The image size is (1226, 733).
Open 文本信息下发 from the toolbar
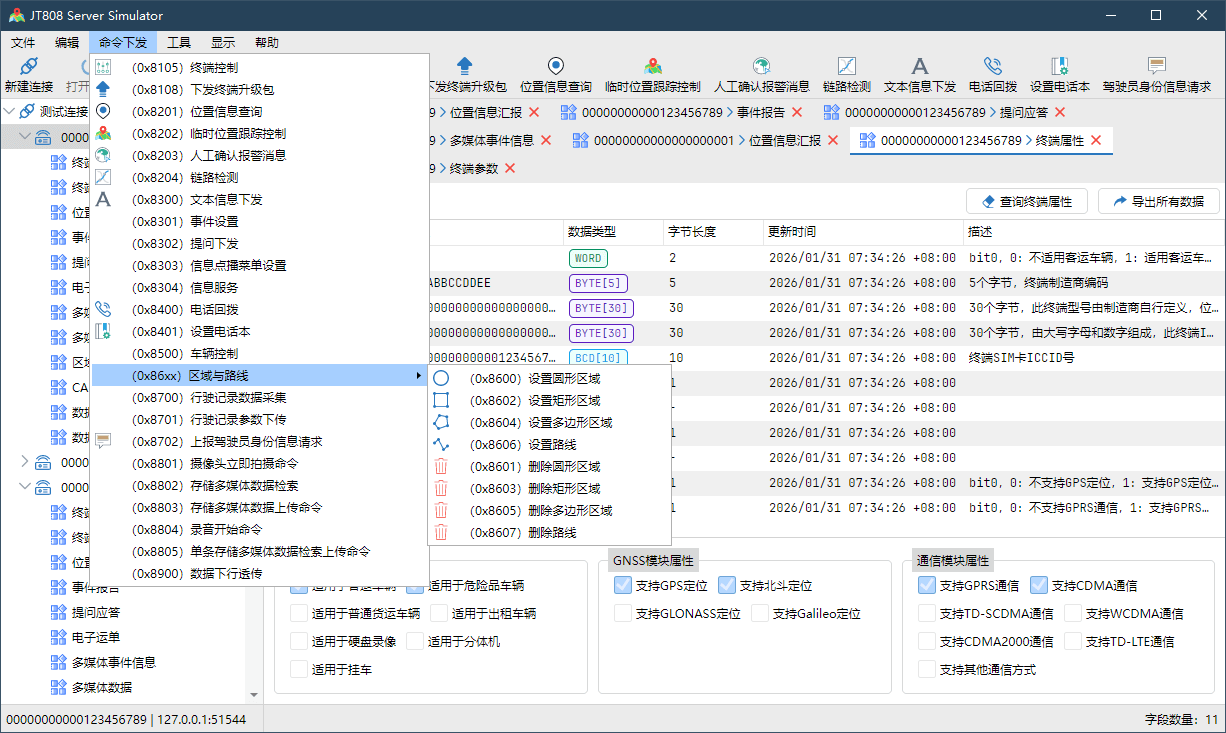click(919, 67)
